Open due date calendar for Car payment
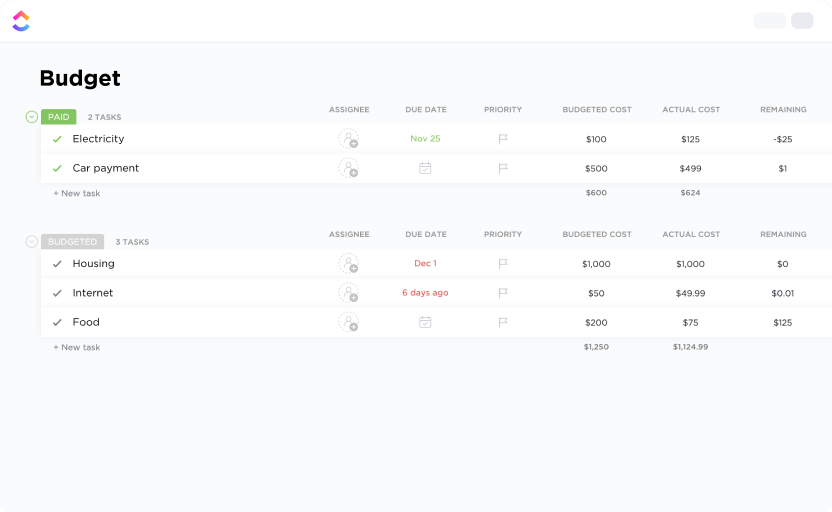The height and width of the screenshot is (512, 832). click(x=425, y=168)
